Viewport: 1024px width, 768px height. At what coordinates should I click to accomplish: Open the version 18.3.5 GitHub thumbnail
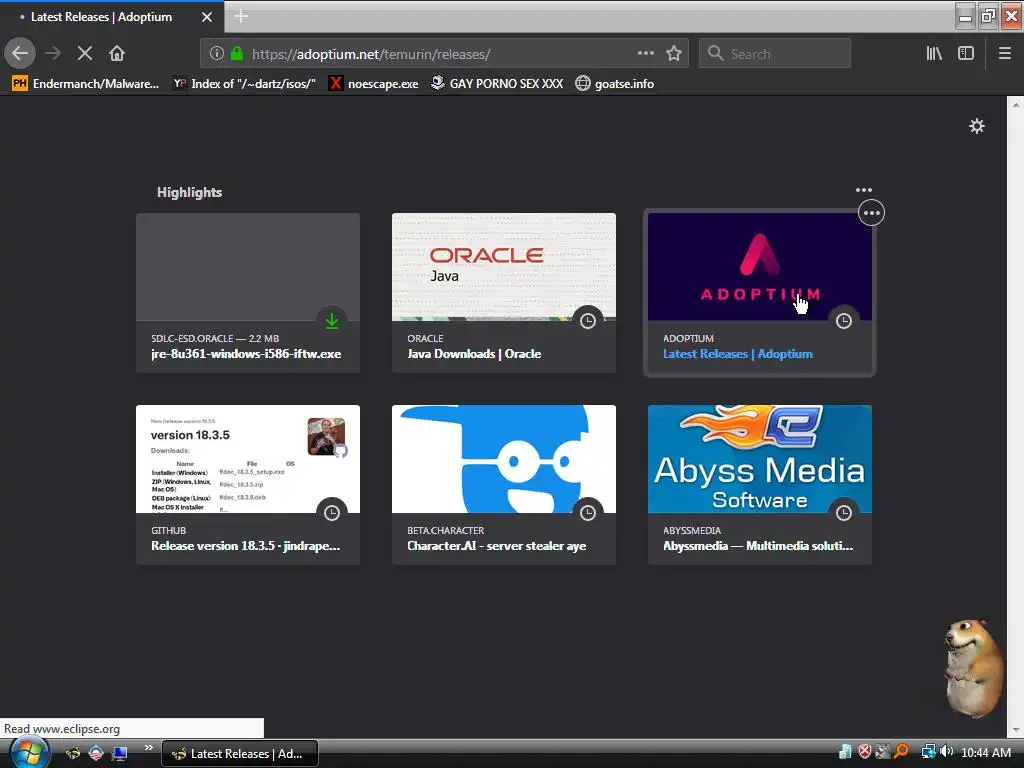(248, 459)
